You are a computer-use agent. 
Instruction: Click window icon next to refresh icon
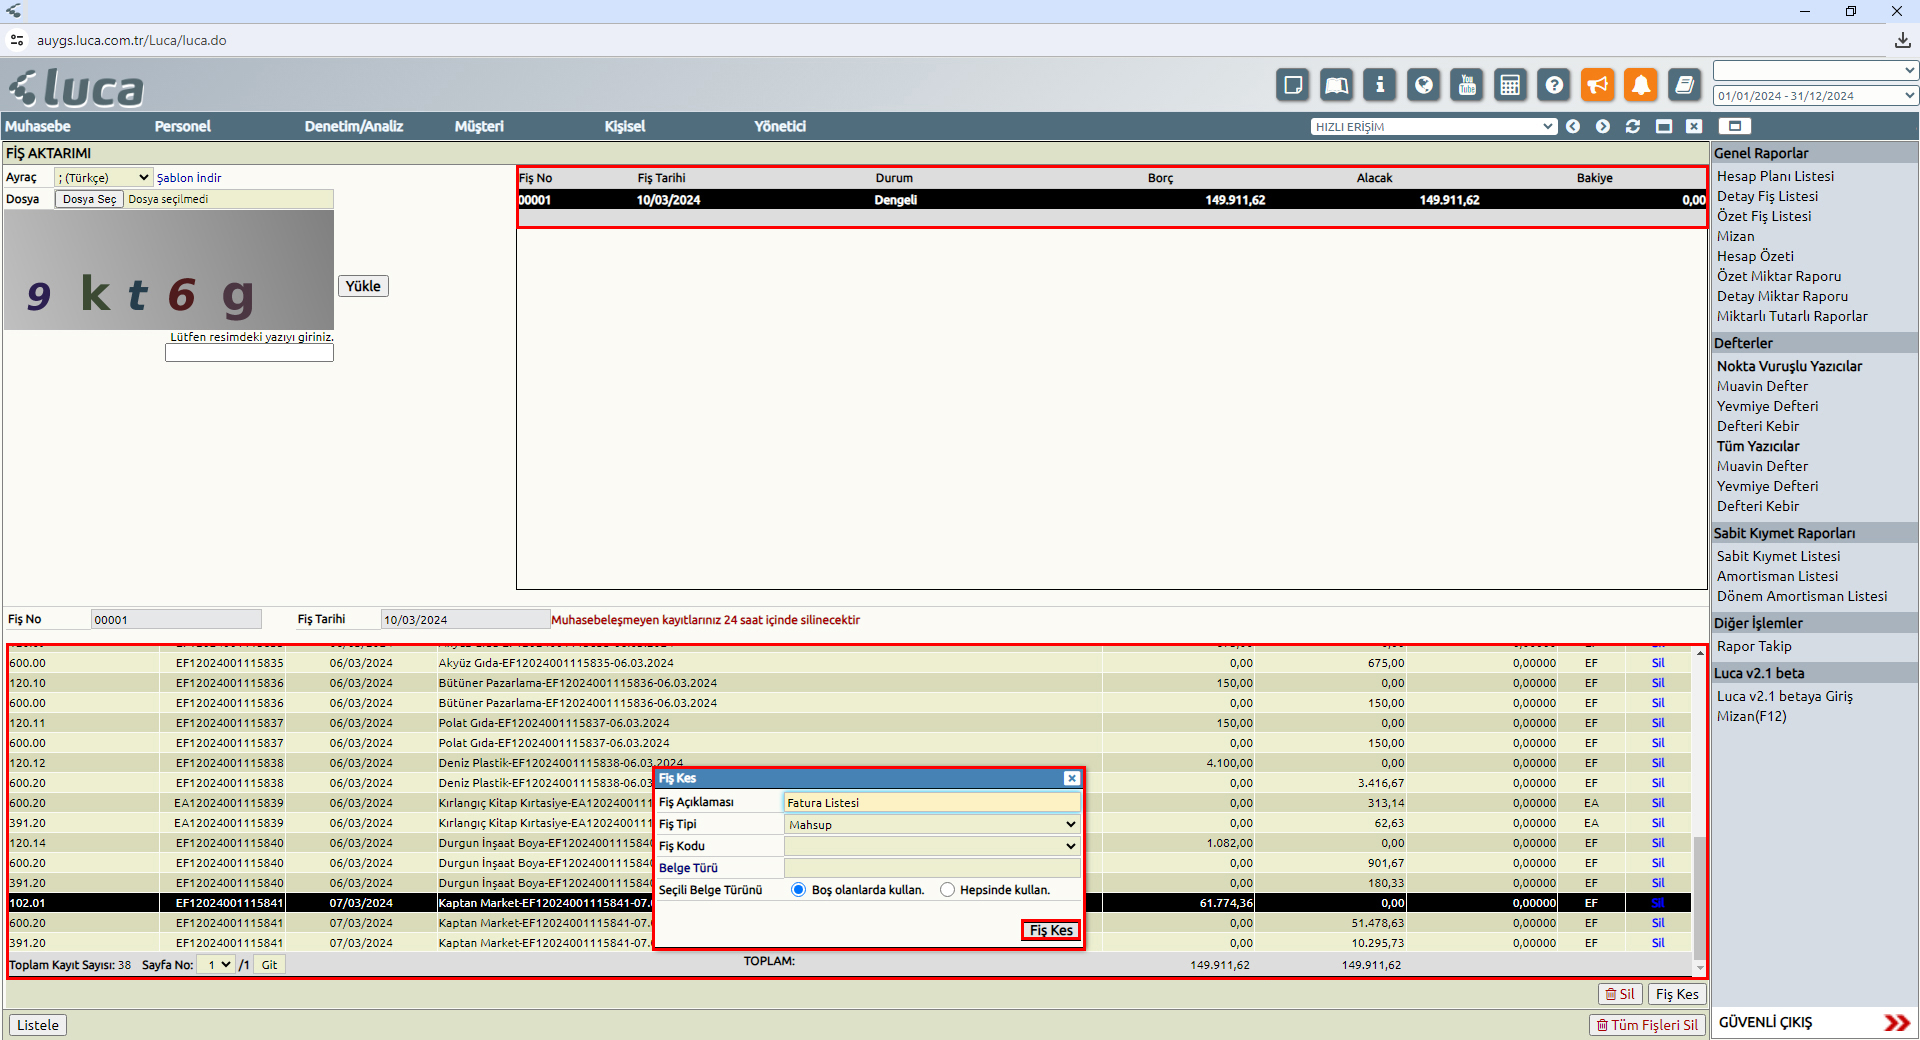coord(1664,126)
